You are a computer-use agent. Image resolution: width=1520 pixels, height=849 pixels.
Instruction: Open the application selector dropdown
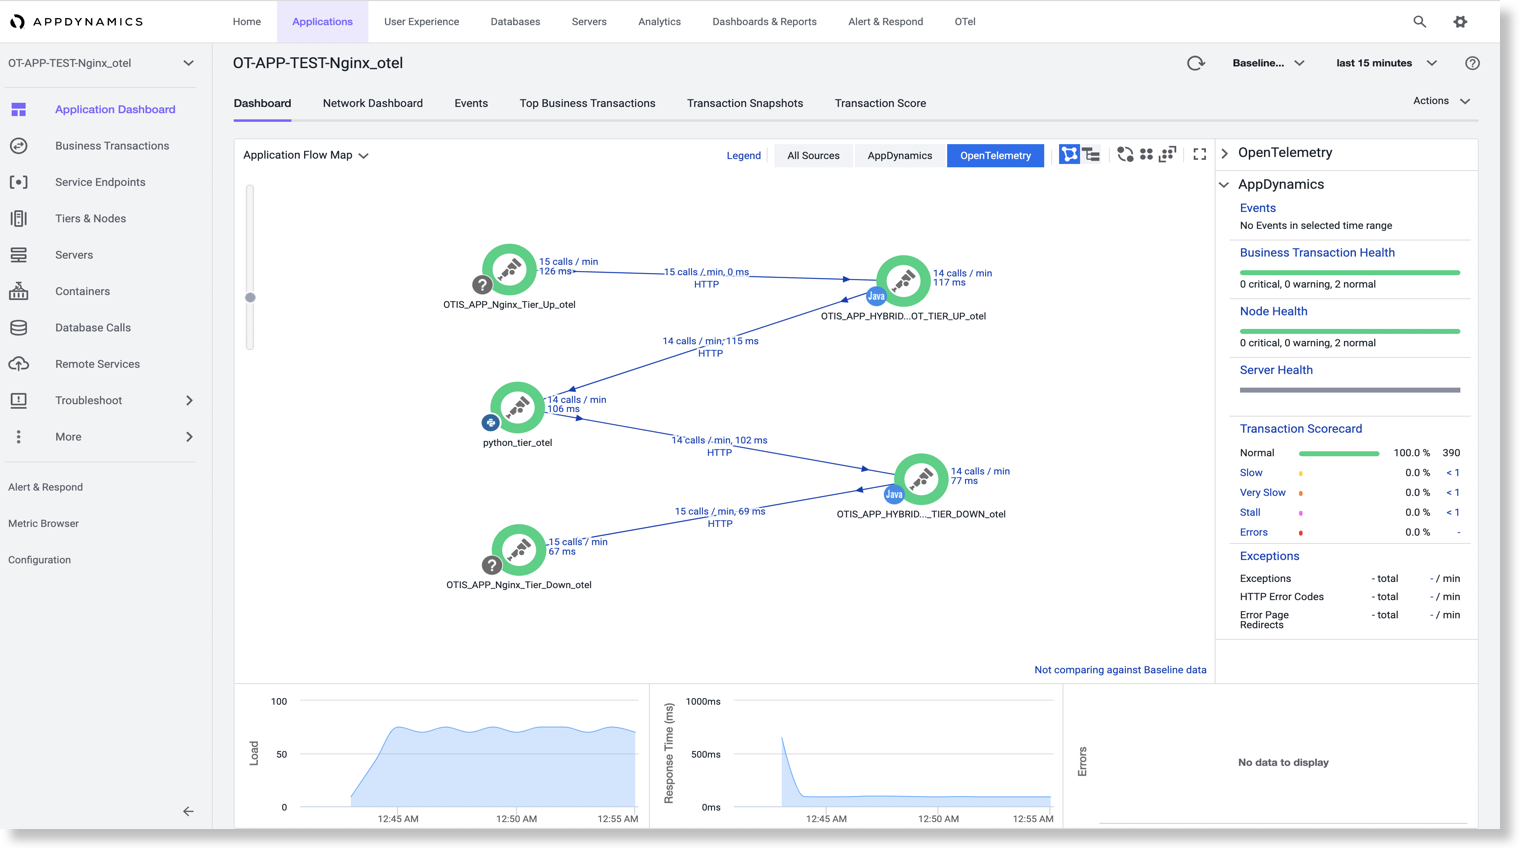101,63
